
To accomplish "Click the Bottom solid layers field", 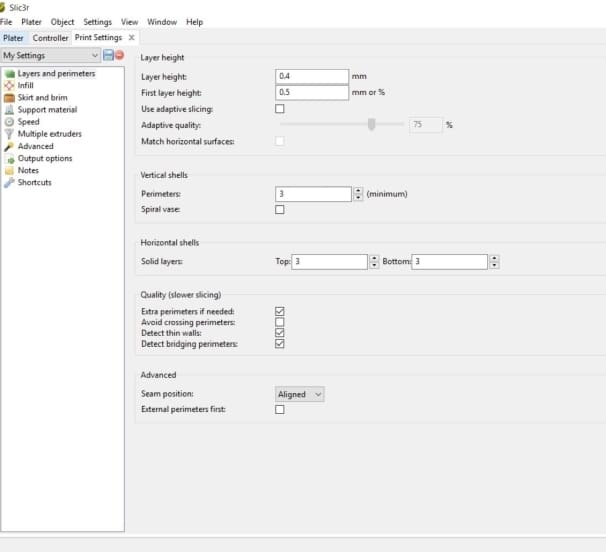I will (x=449, y=262).
